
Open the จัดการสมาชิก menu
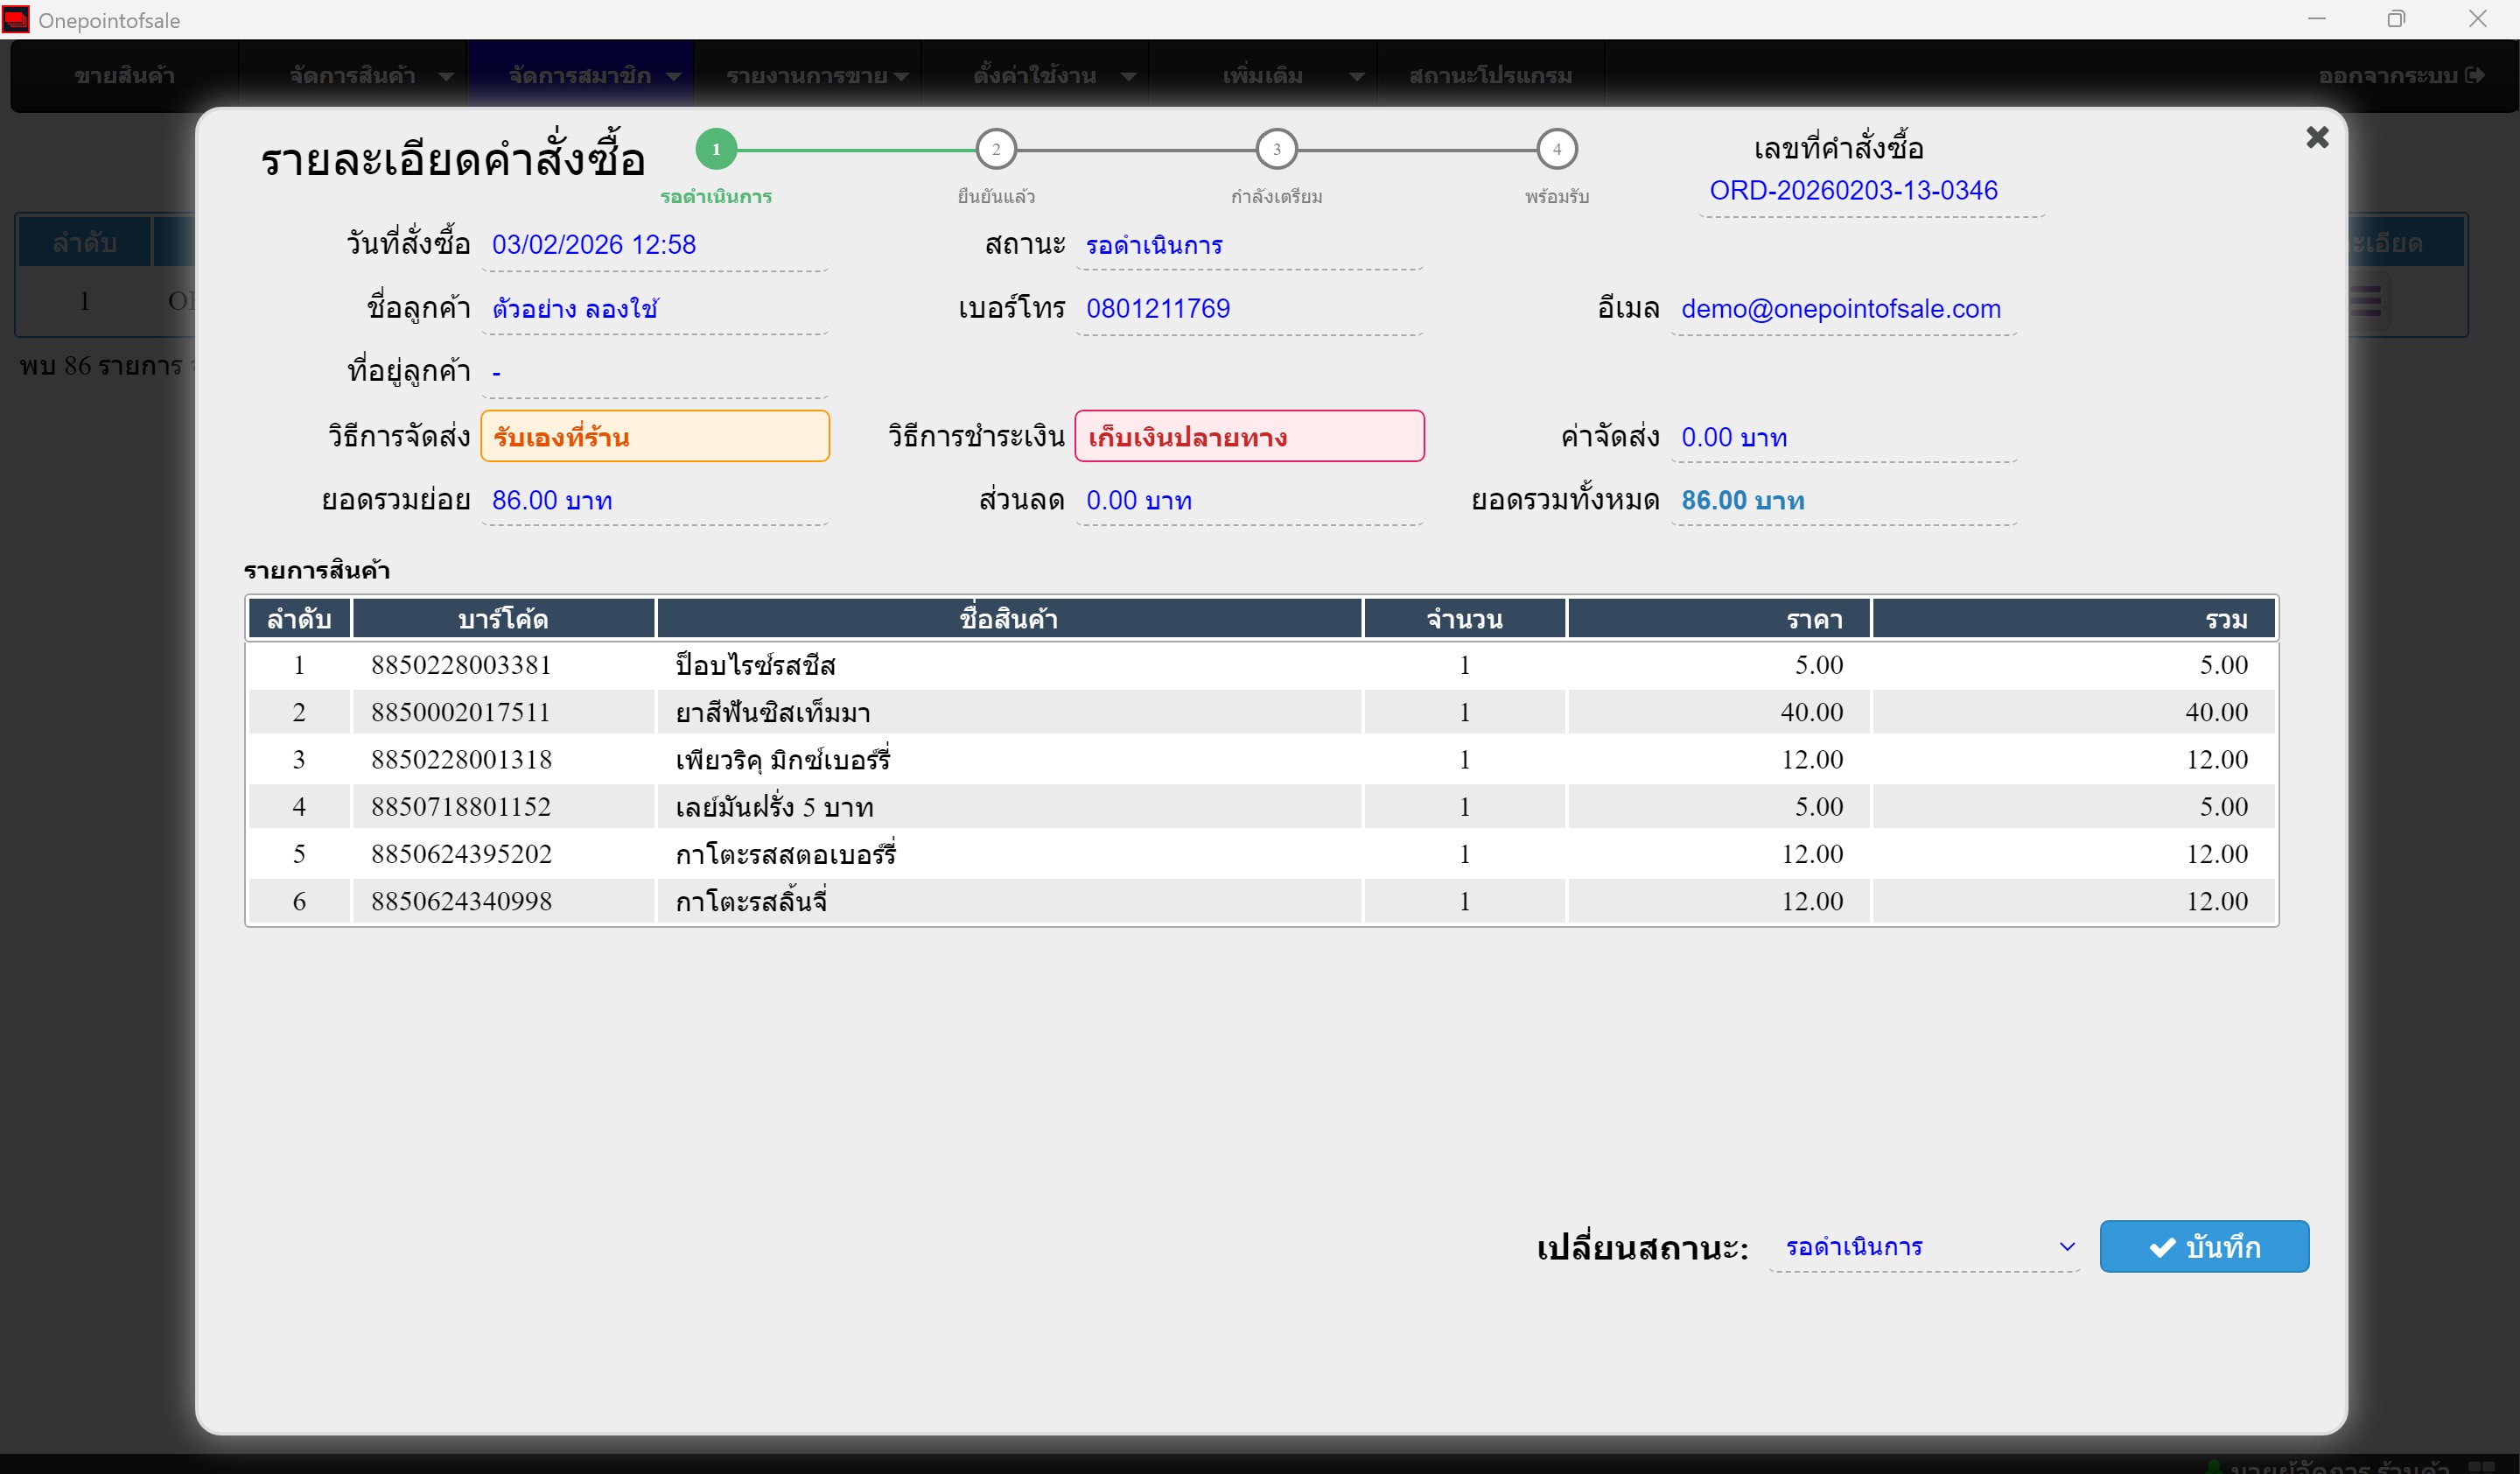(580, 75)
